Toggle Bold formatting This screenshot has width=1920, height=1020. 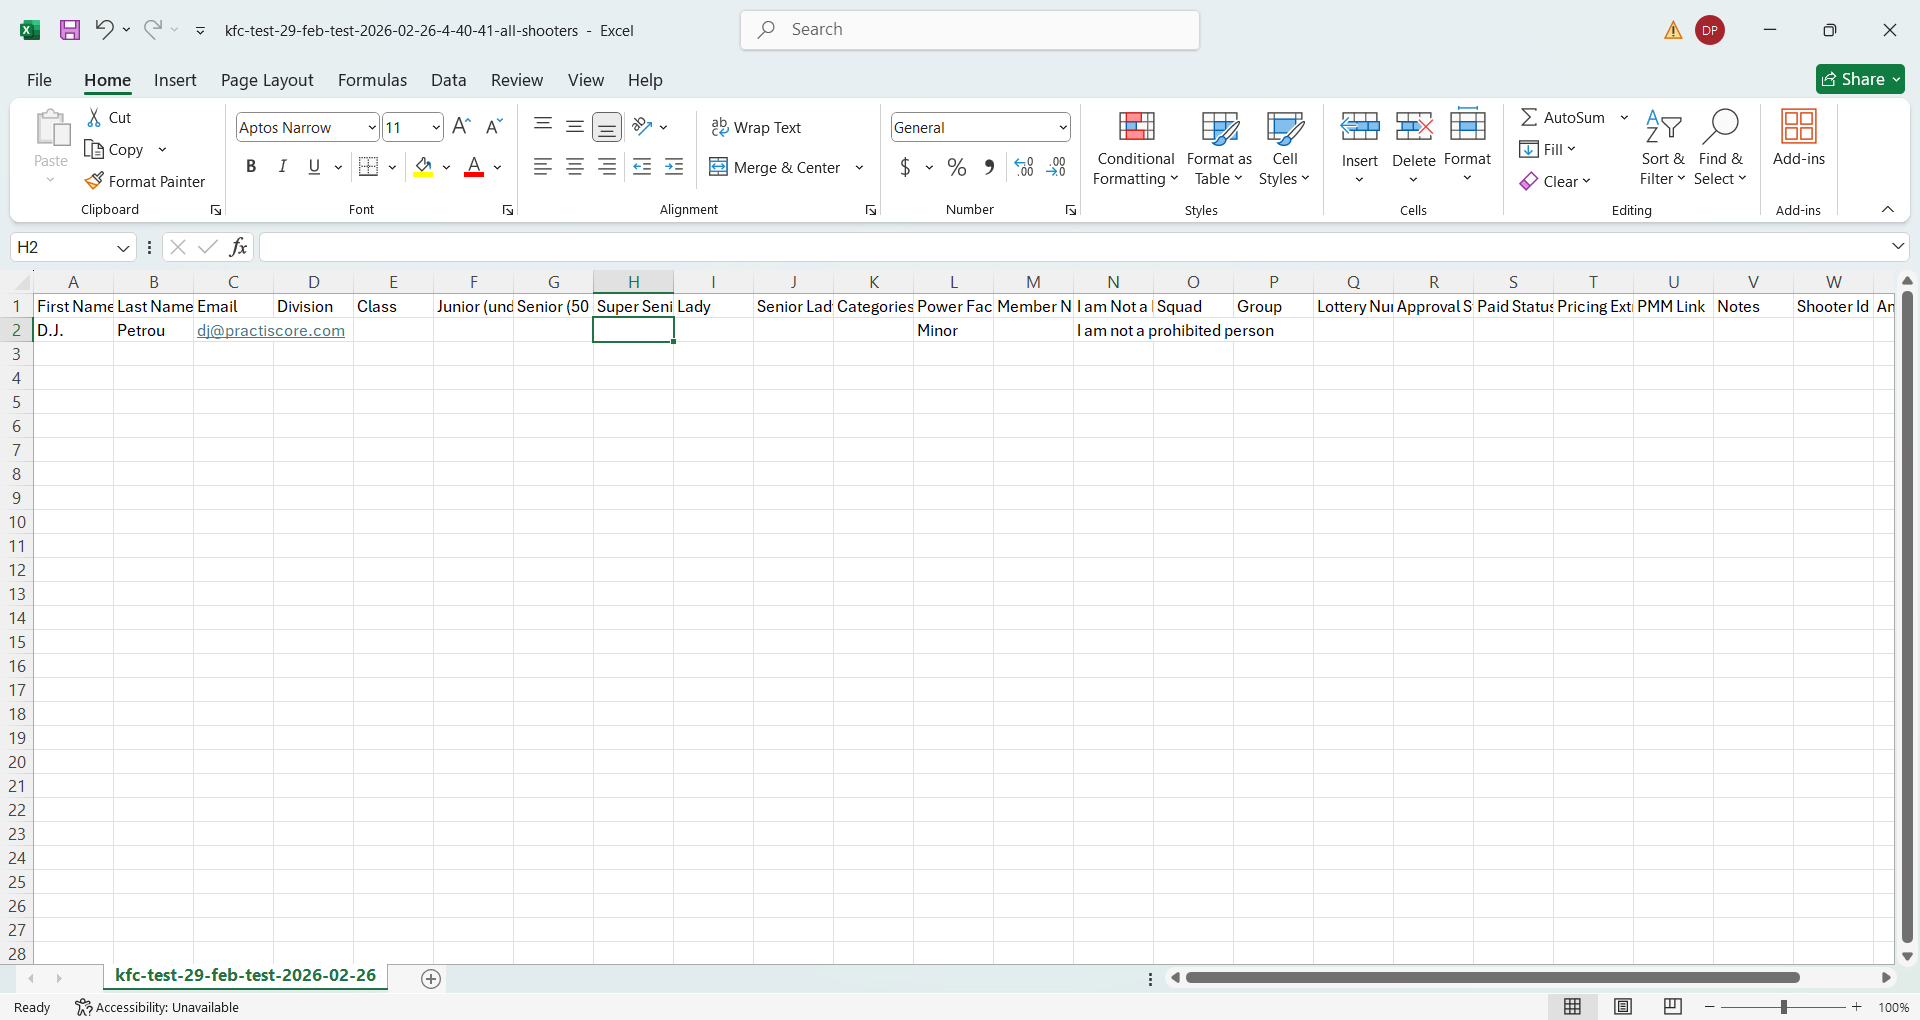251,167
